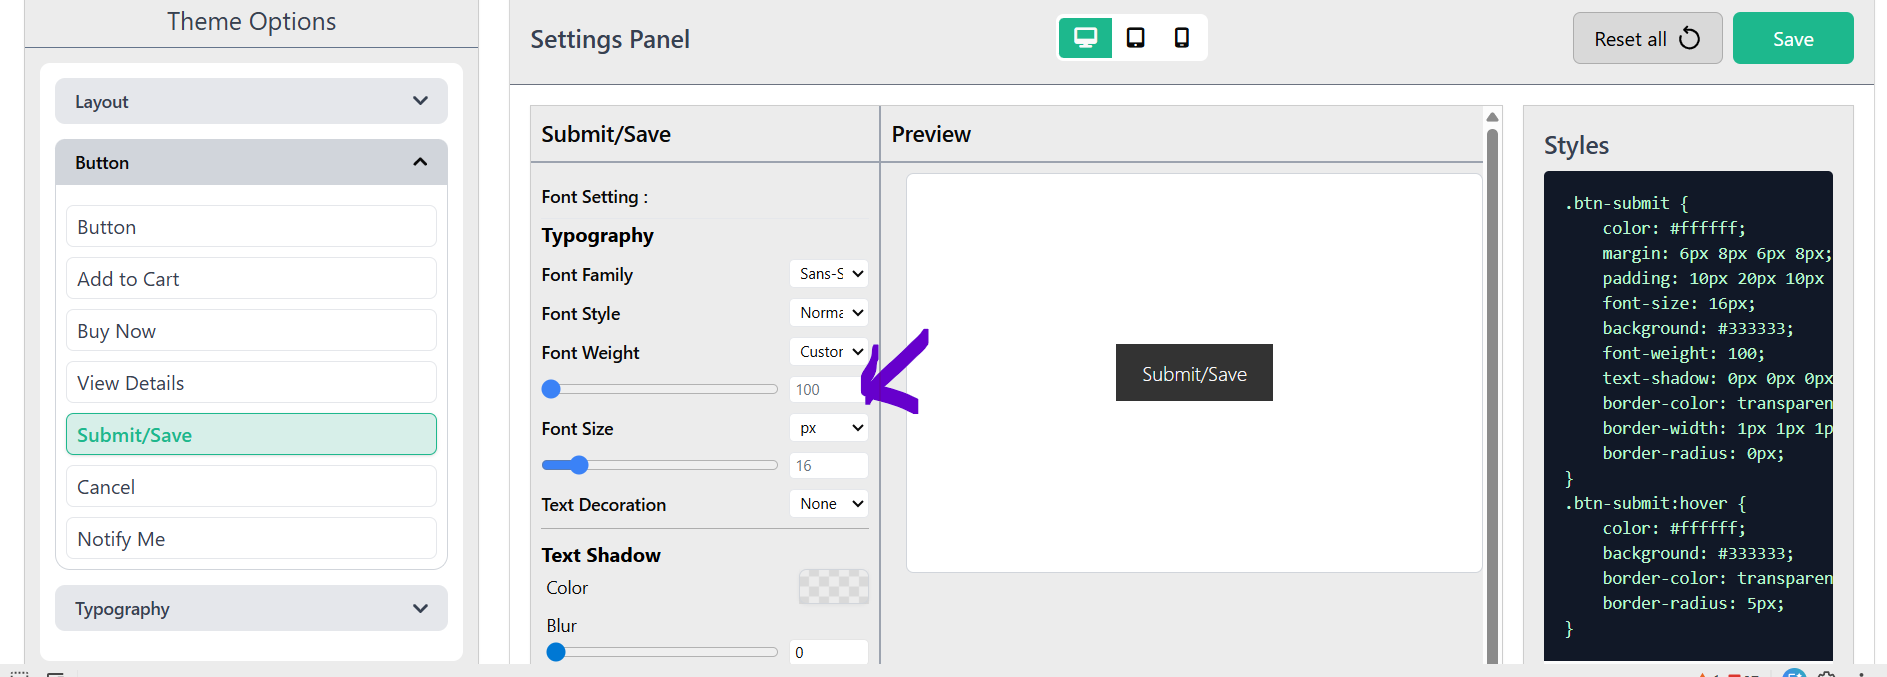Click the scrollbar up arrow
The height and width of the screenshot is (677, 1887).
1492,117
